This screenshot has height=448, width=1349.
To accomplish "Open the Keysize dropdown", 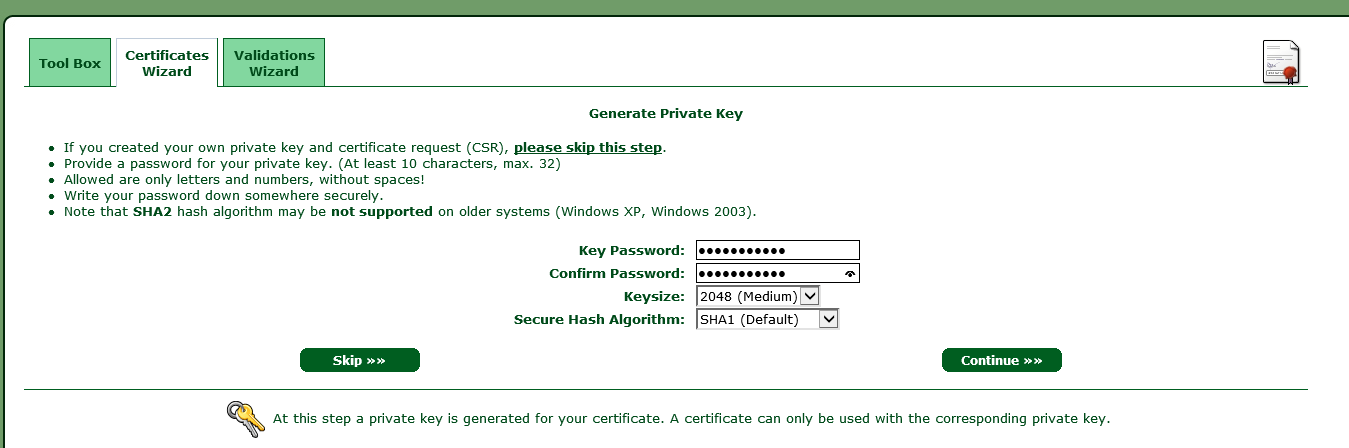I will click(x=758, y=296).
